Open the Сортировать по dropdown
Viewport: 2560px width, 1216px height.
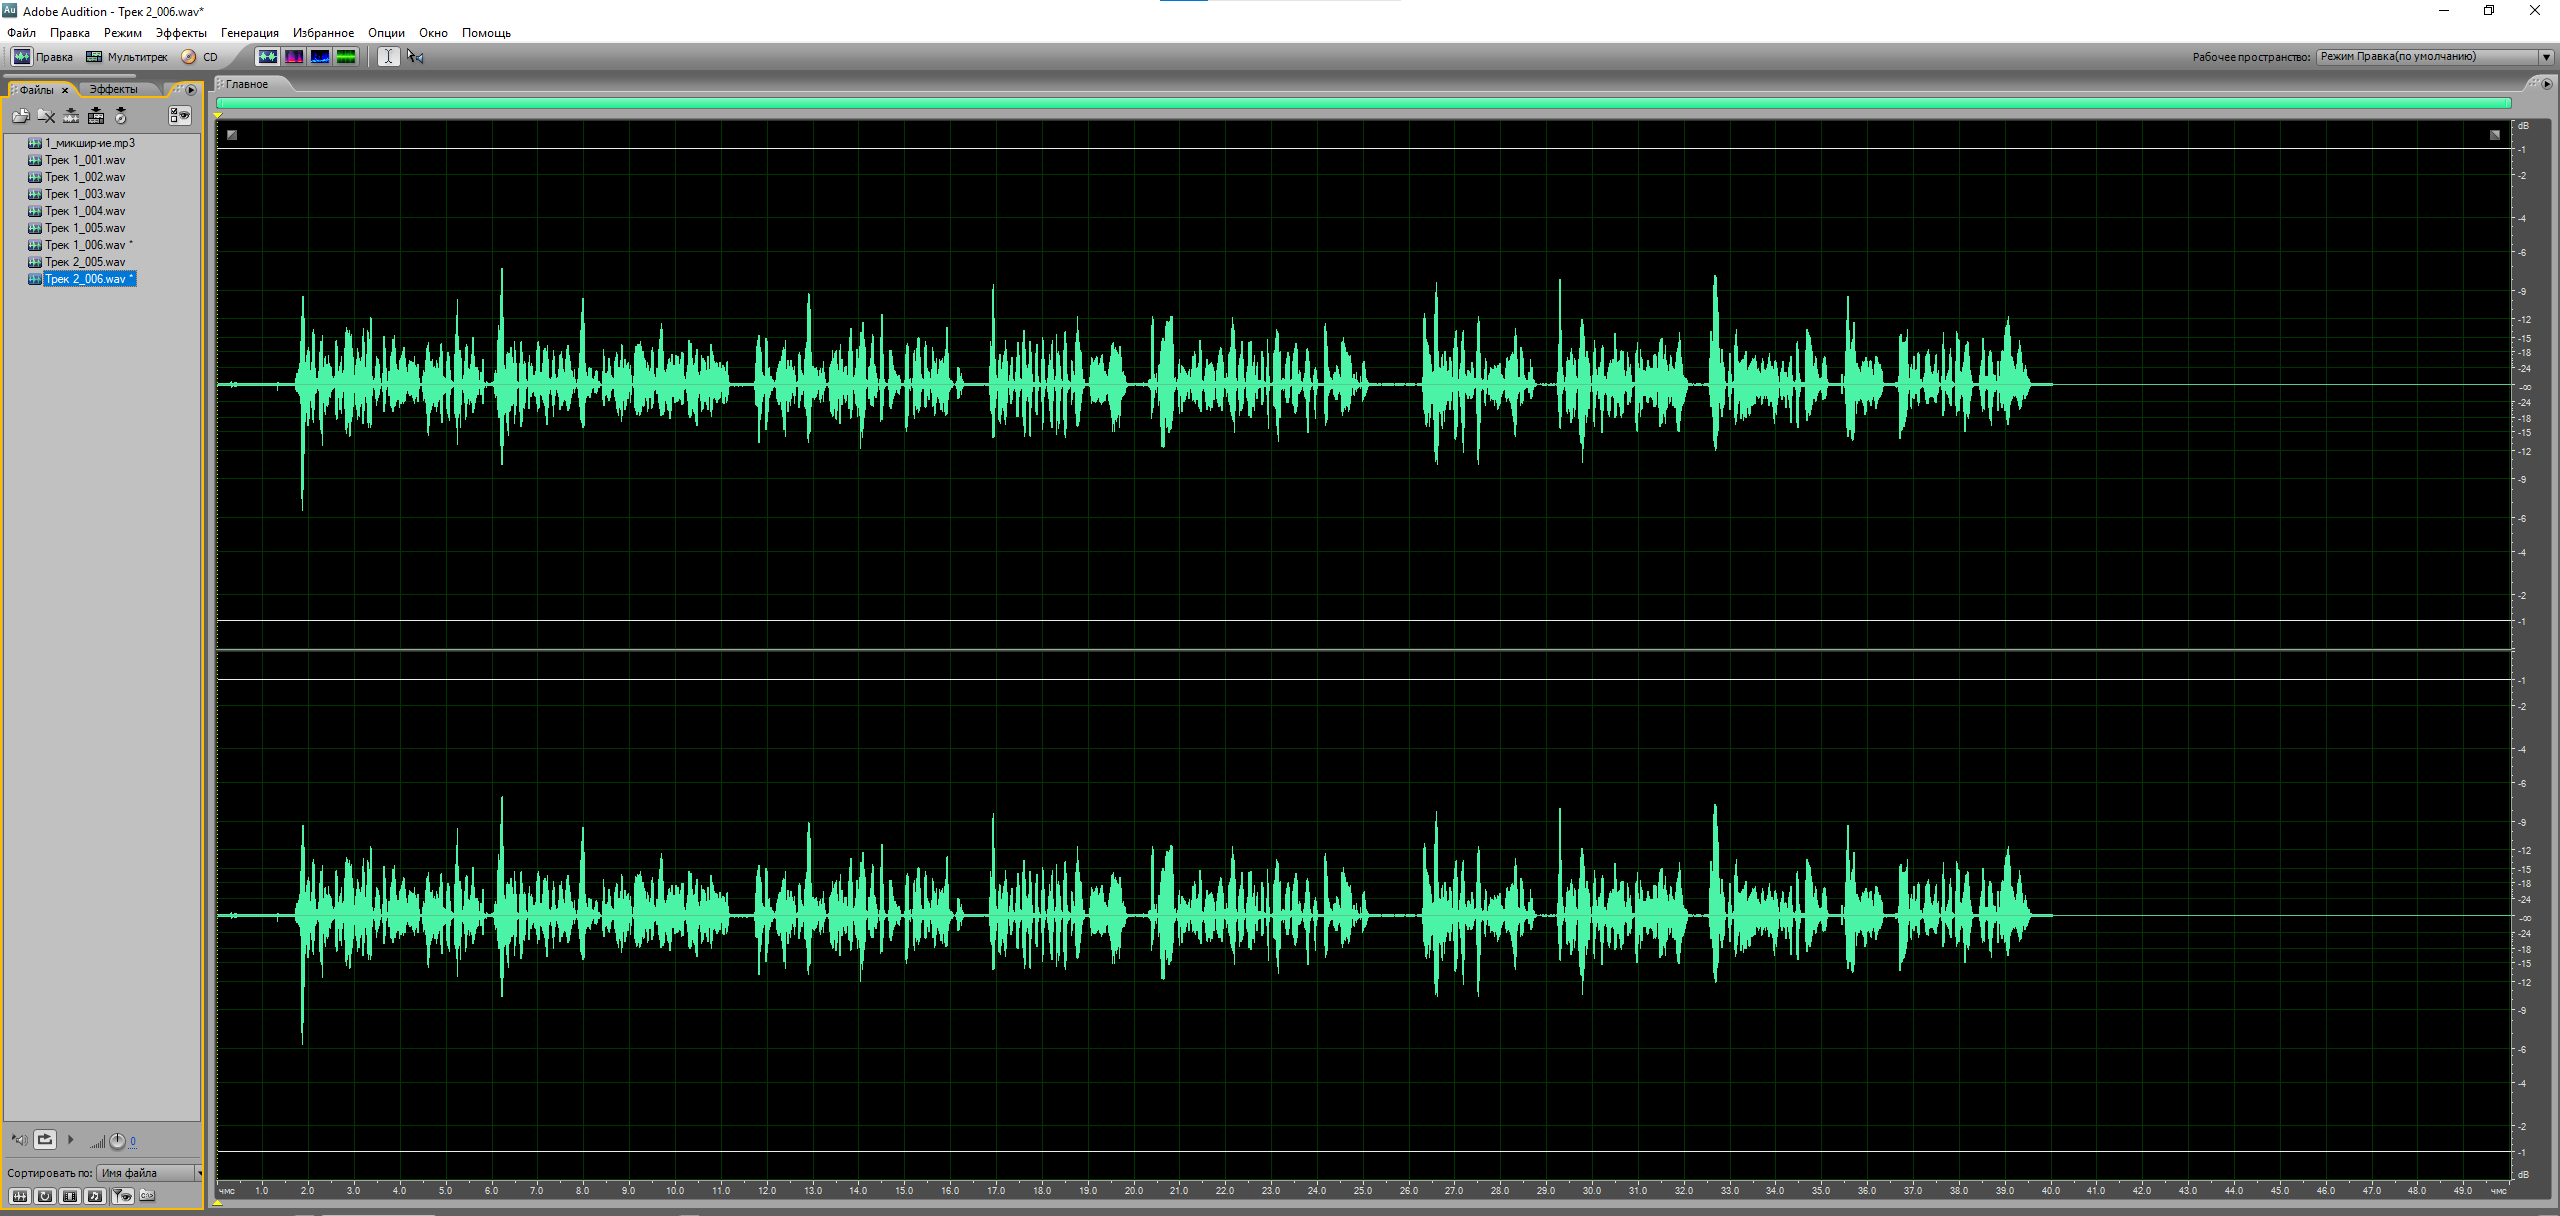tap(150, 1173)
